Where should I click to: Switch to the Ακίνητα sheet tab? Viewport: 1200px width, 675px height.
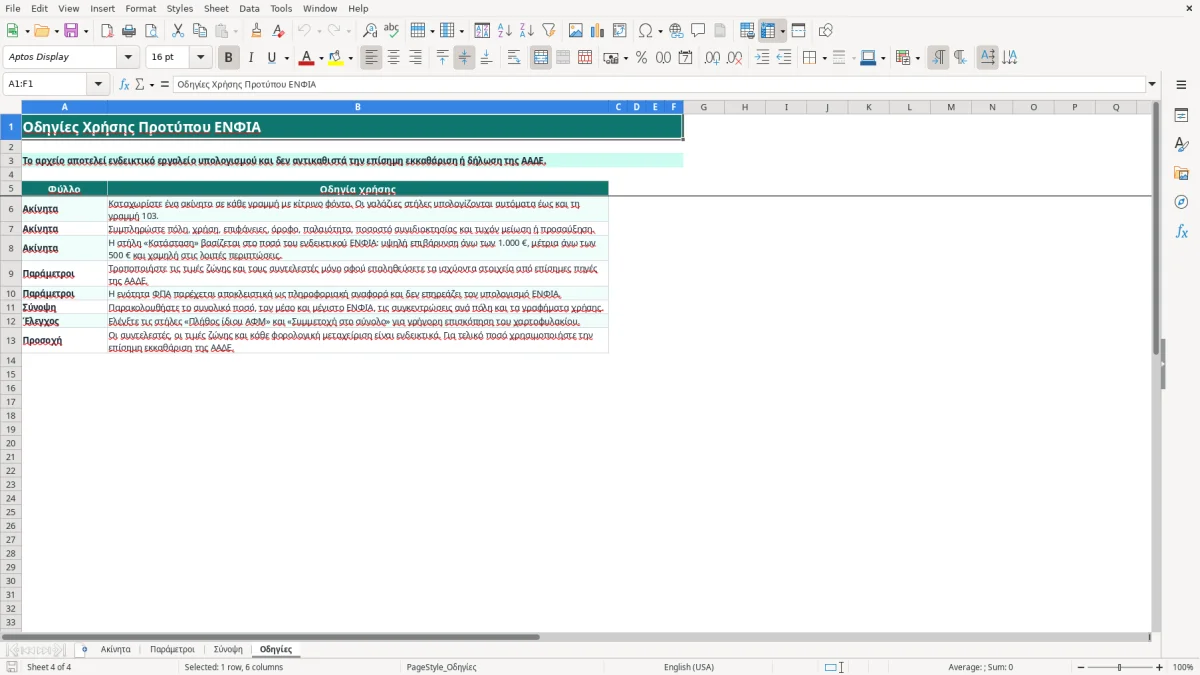tap(116, 650)
